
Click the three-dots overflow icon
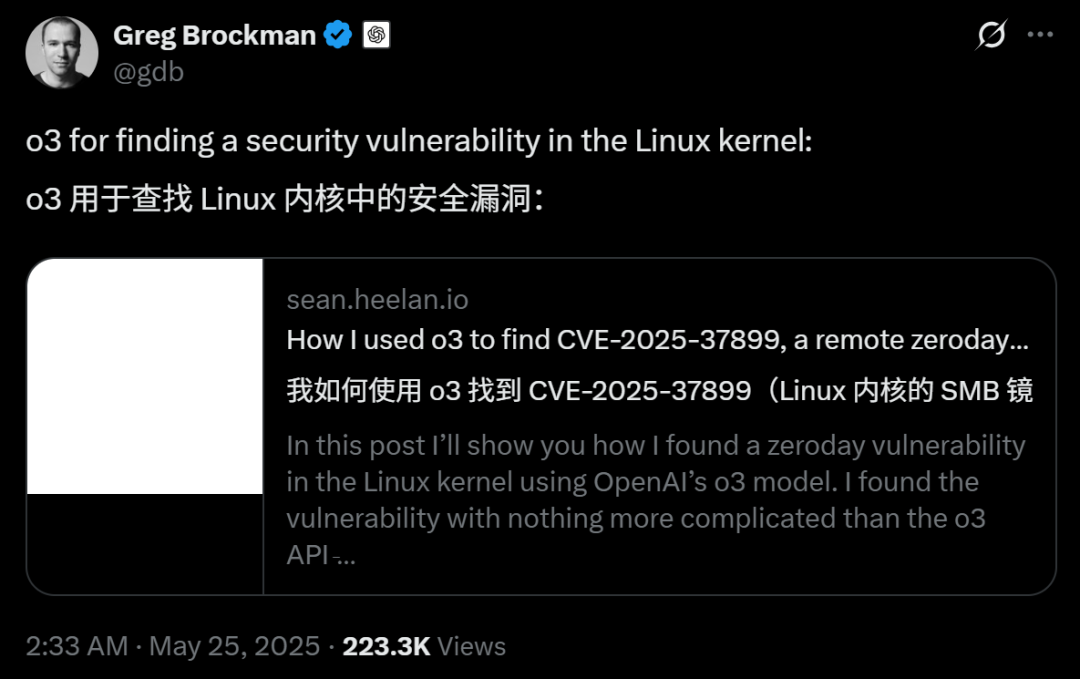[x=1040, y=34]
